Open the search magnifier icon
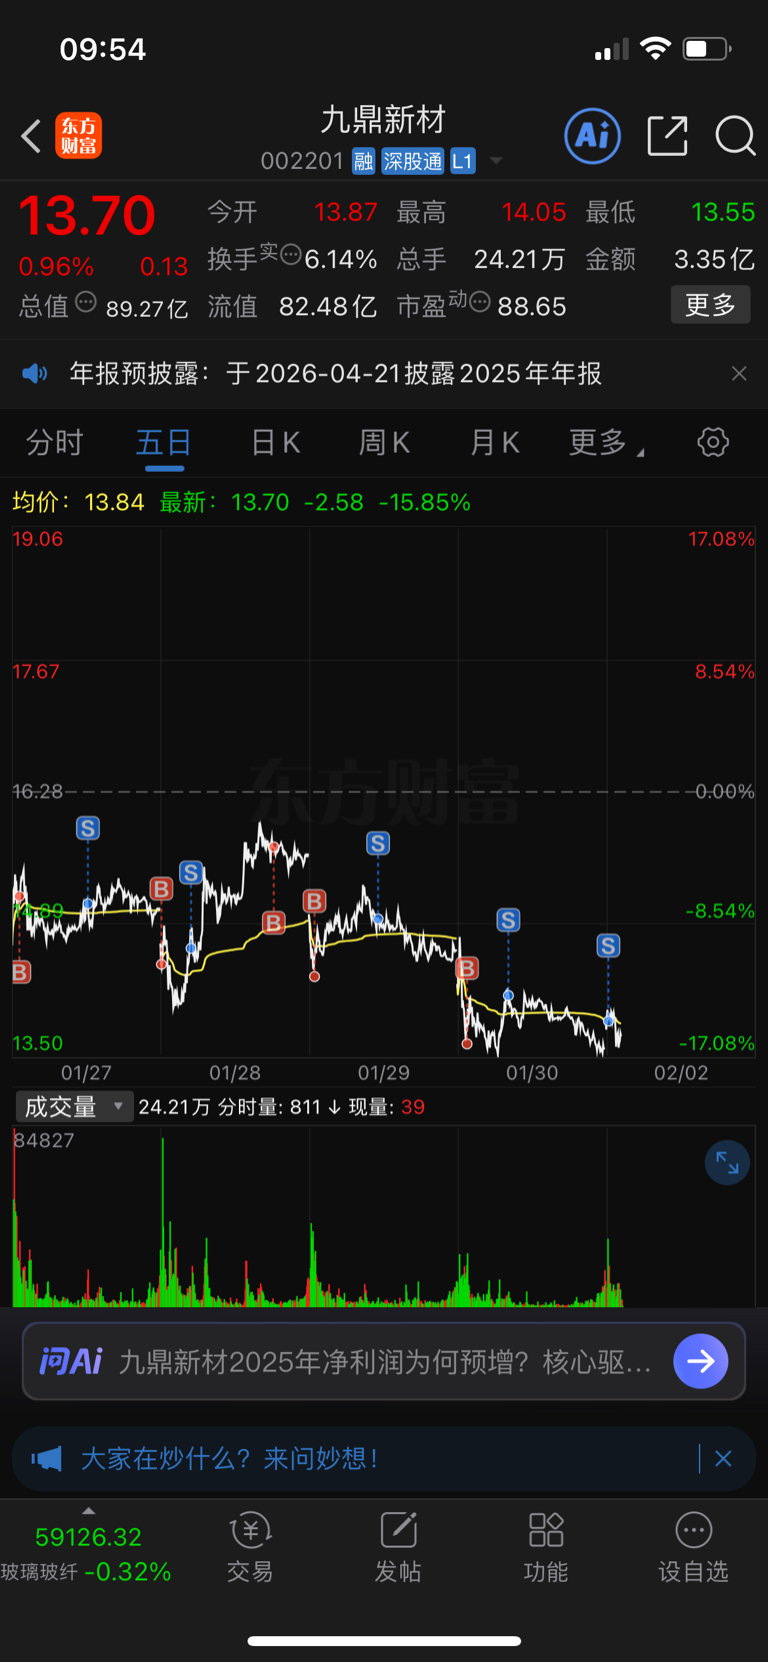The width and height of the screenshot is (768, 1663). click(x=735, y=136)
